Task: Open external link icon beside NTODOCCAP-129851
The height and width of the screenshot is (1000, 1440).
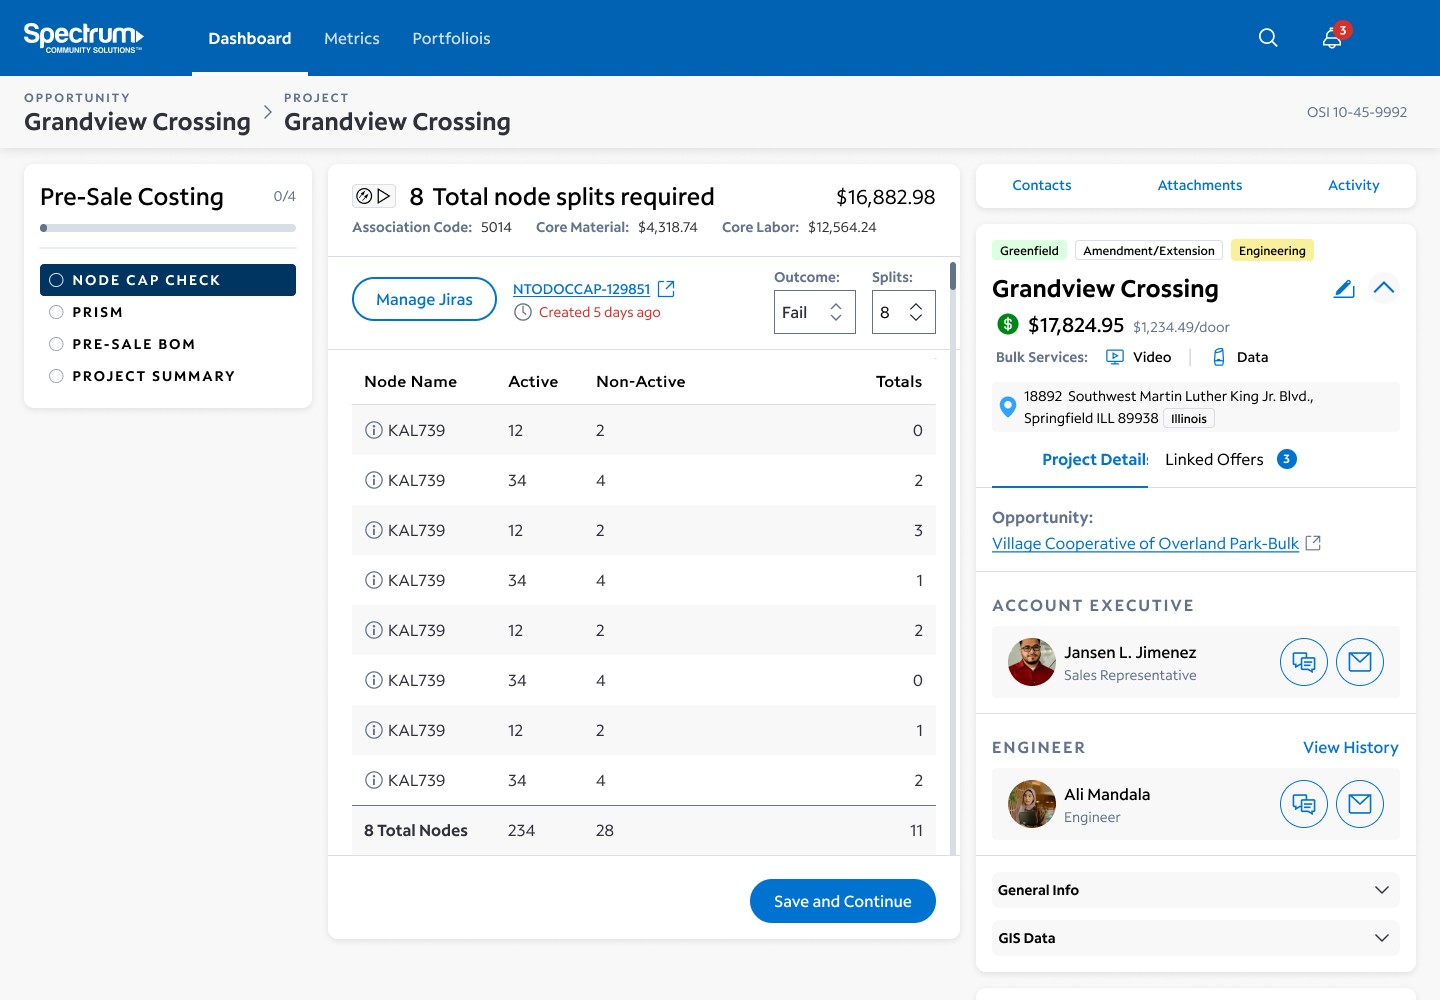Action: tap(666, 289)
